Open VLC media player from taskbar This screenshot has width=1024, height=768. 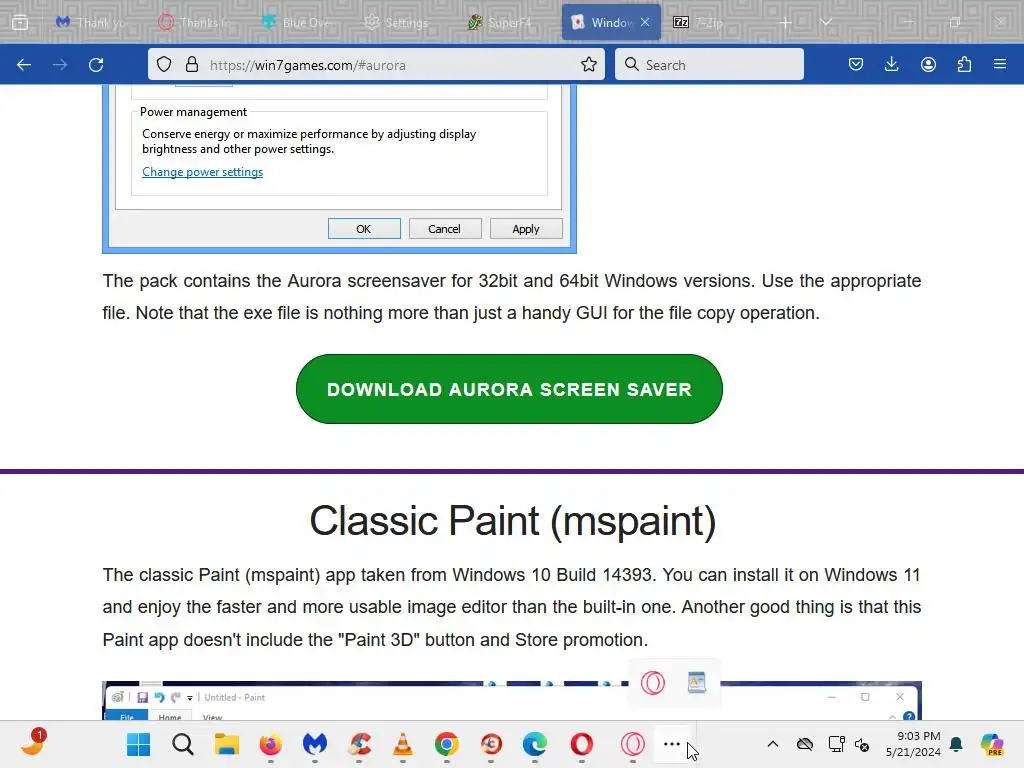[x=403, y=744]
